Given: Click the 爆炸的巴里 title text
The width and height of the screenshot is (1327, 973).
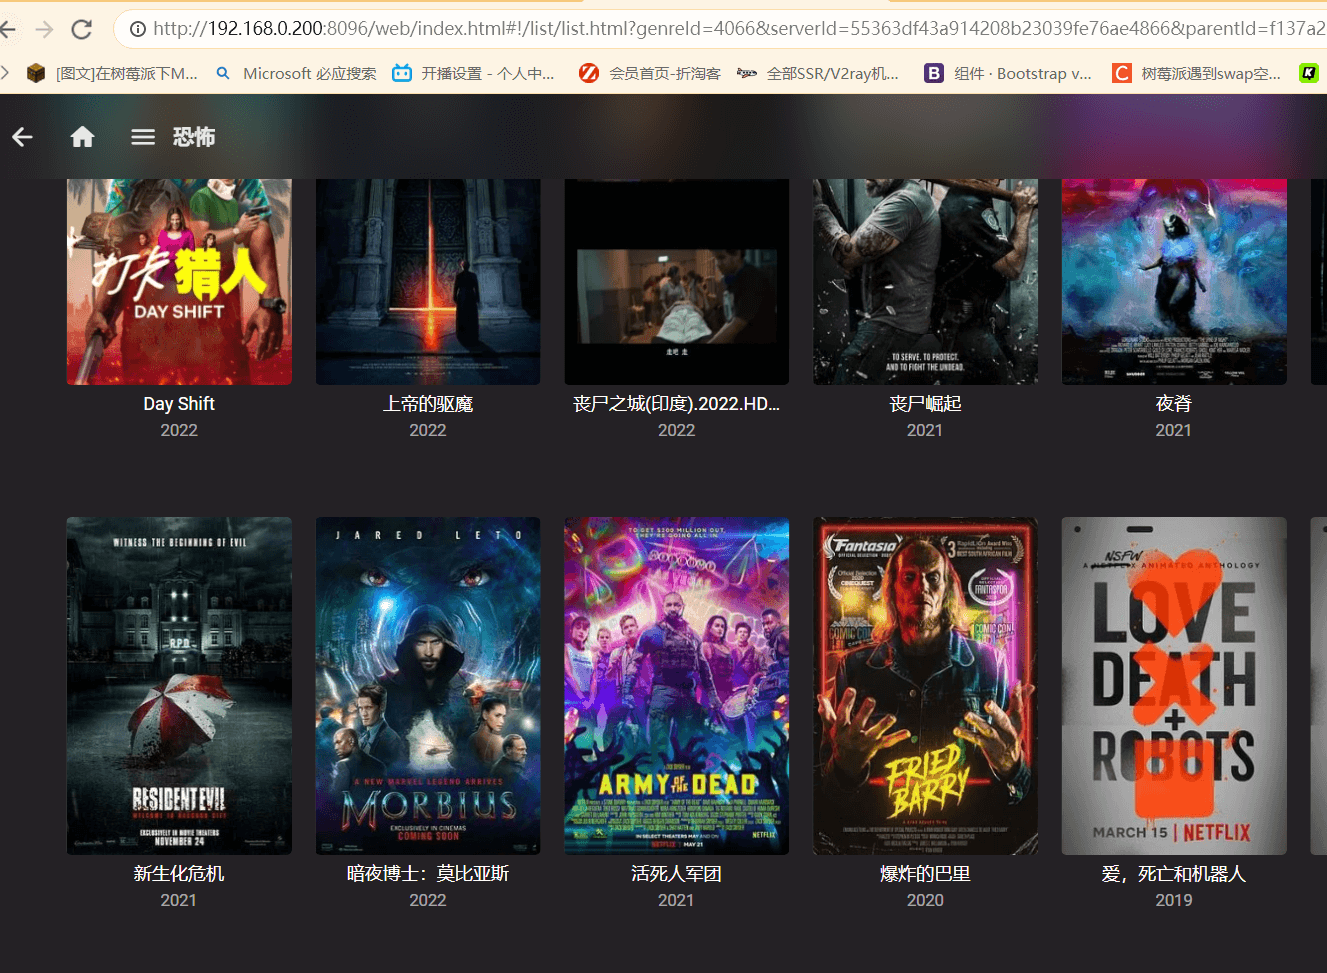Looking at the screenshot, I should tap(925, 874).
